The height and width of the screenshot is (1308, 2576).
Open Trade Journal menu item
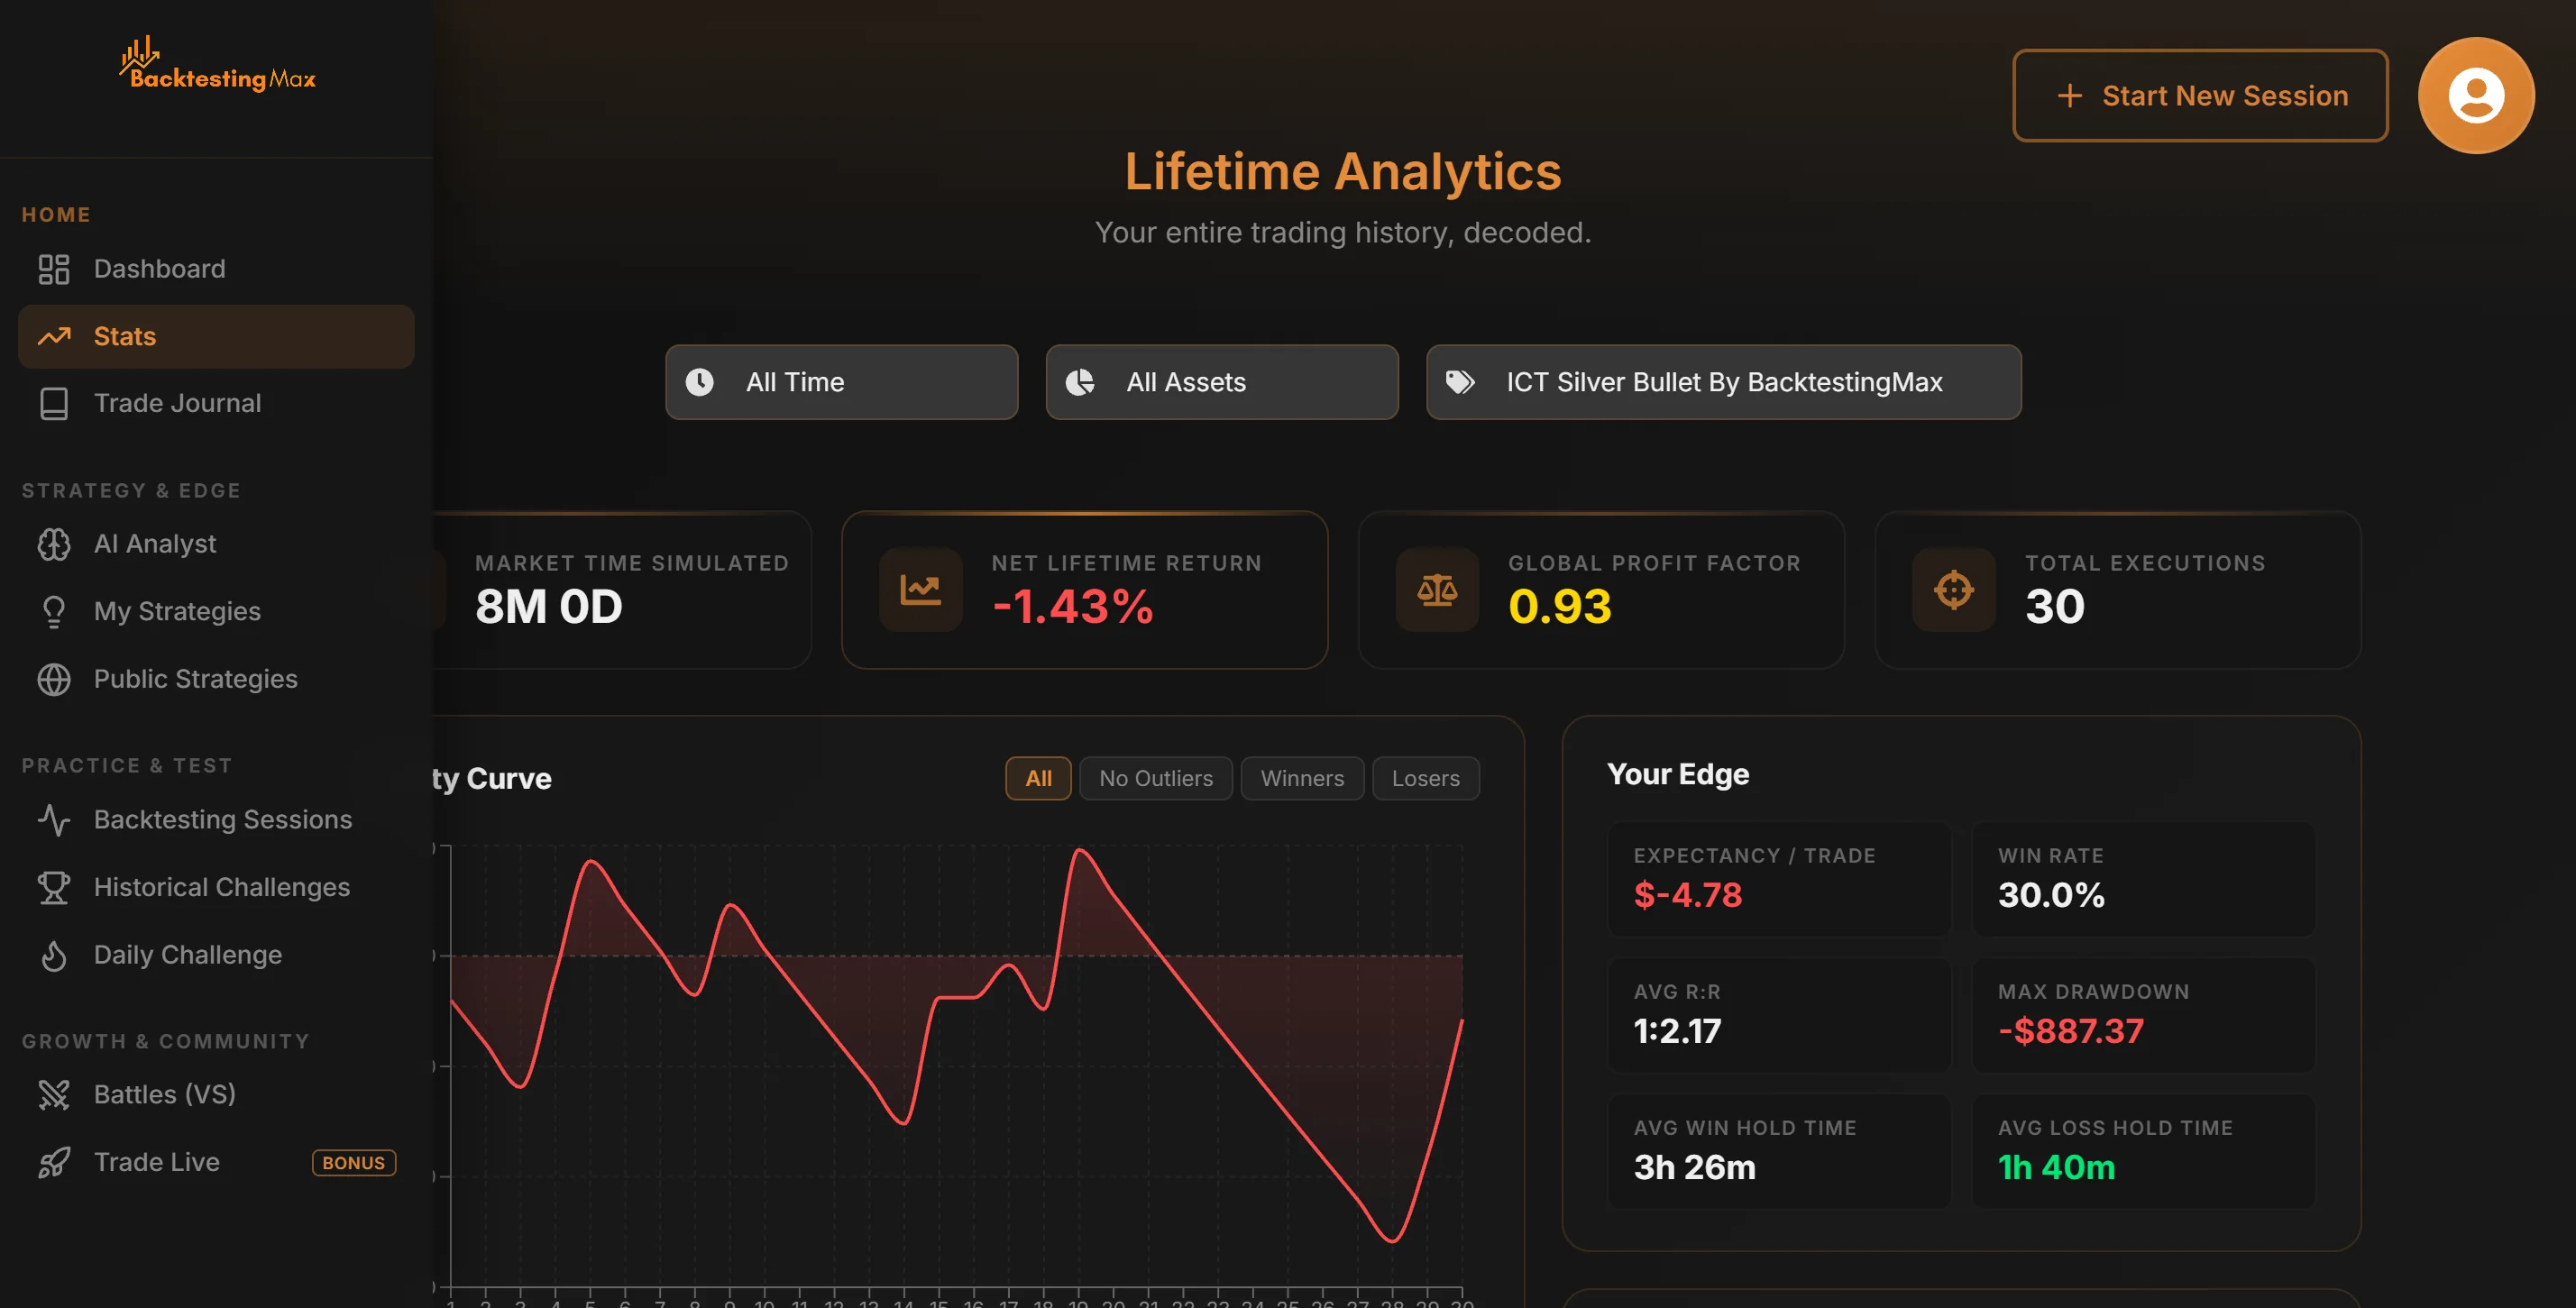coord(216,403)
